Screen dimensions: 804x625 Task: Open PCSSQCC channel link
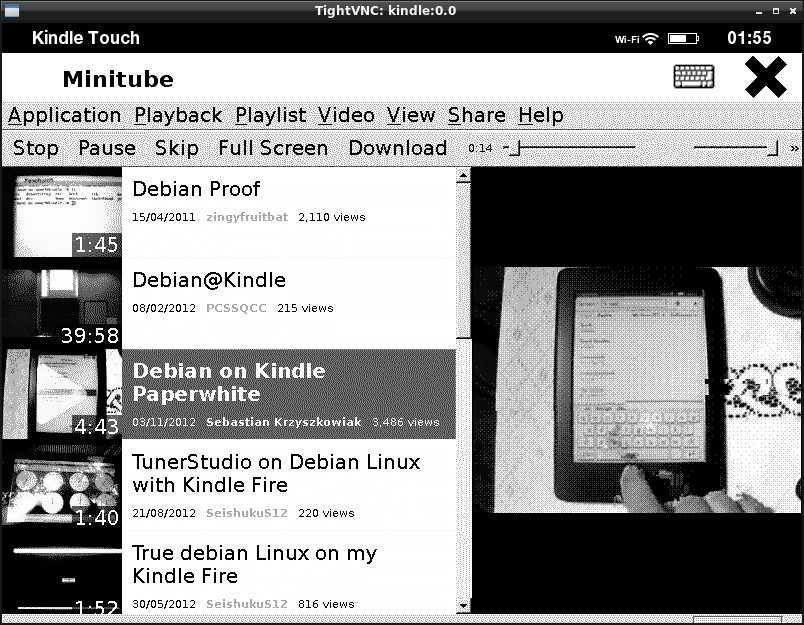click(x=236, y=308)
